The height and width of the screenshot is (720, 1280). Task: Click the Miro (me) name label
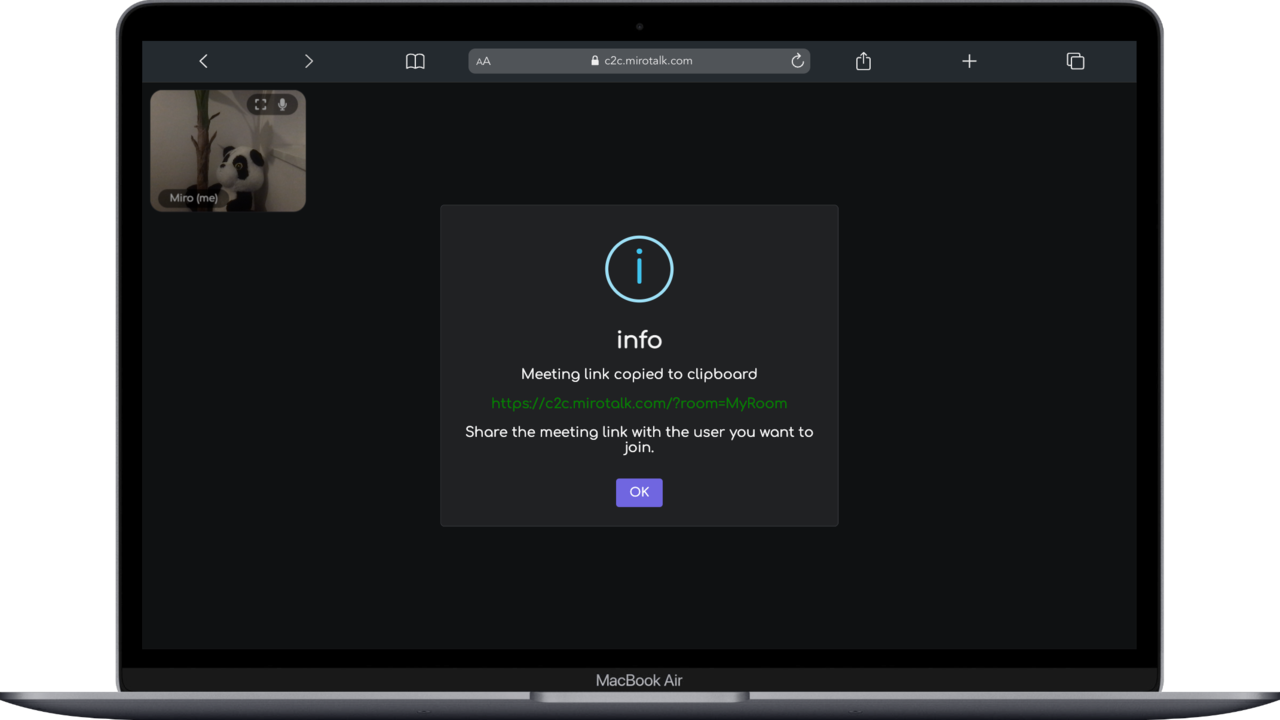click(x=193, y=197)
